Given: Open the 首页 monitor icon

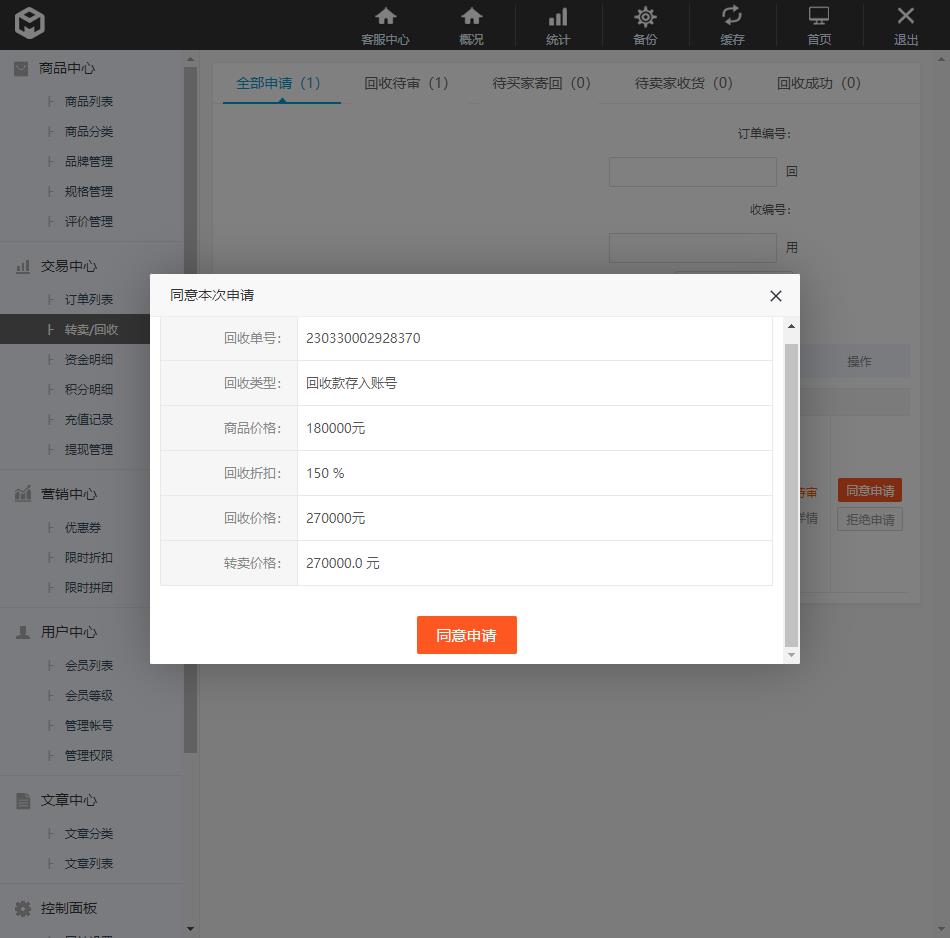Looking at the screenshot, I should click(x=819, y=17).
